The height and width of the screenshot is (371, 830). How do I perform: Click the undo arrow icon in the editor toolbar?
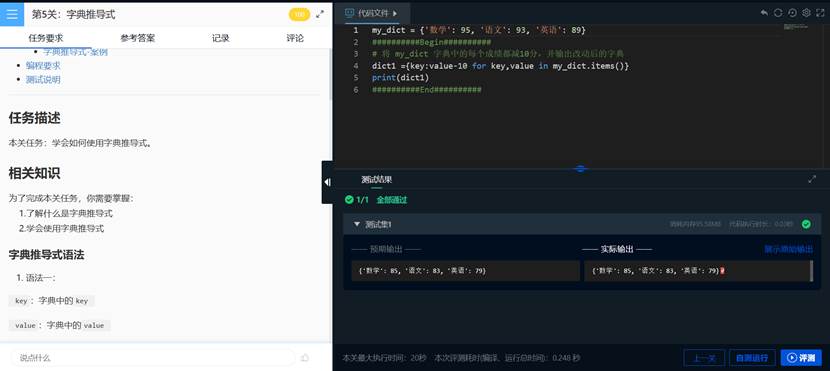coord(764,13)
